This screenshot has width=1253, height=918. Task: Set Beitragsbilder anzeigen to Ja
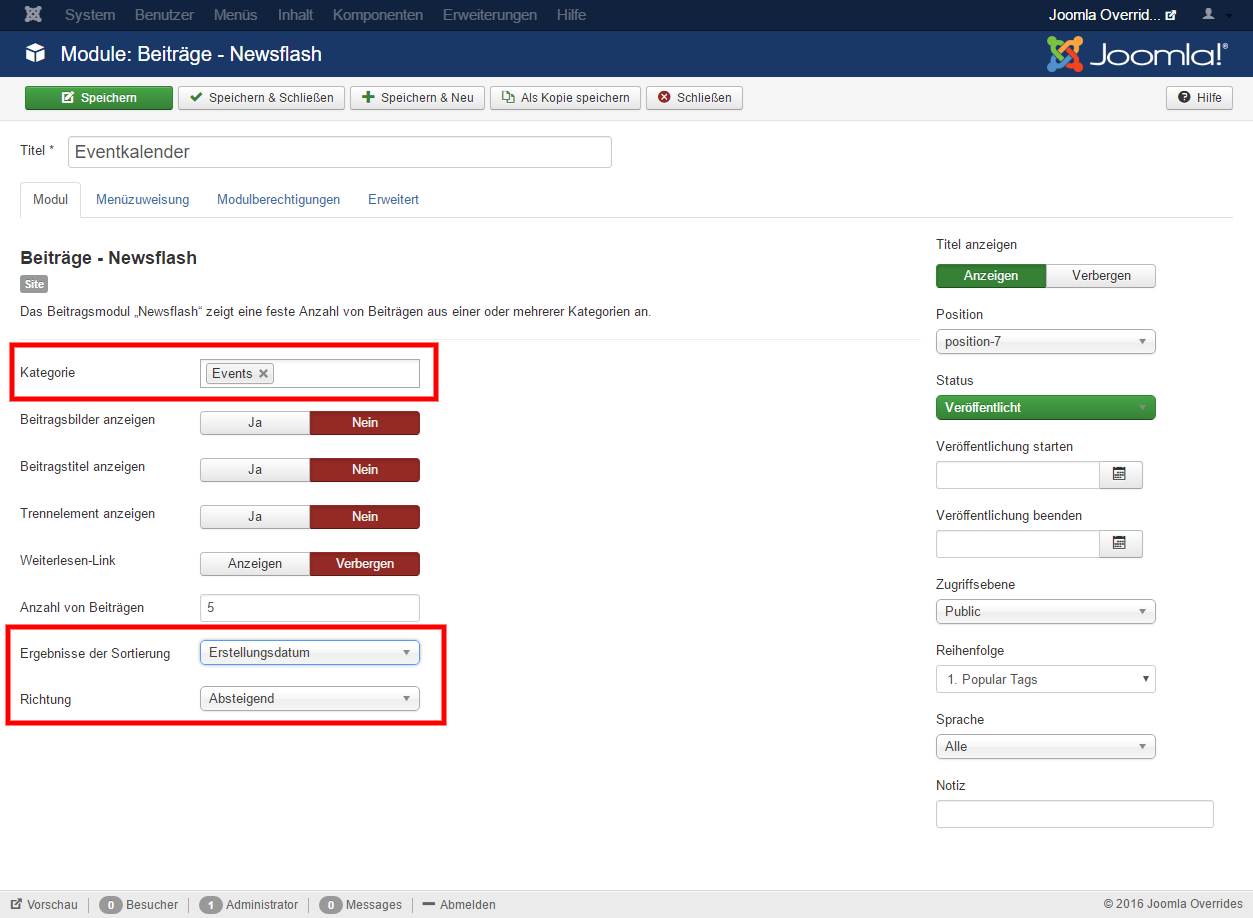(255, 423)
